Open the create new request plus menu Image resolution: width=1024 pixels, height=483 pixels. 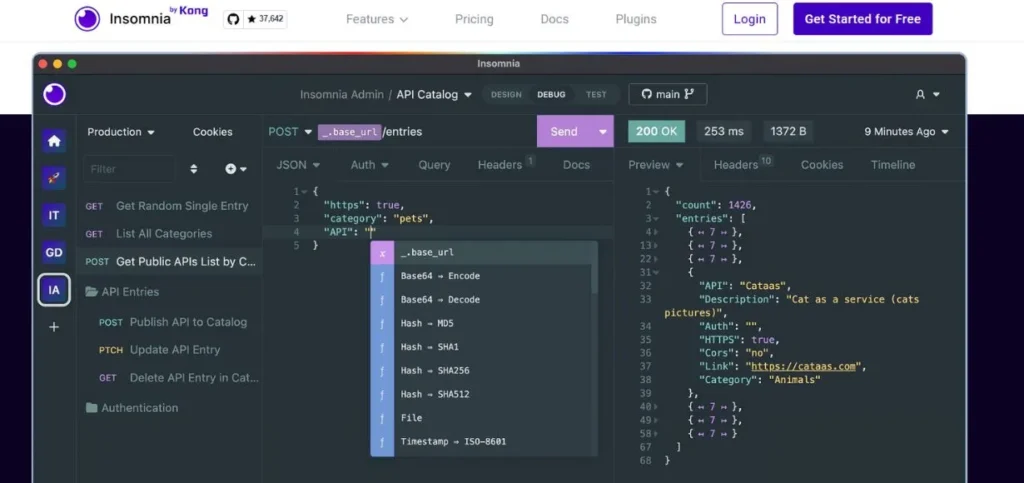pos(236,169)
